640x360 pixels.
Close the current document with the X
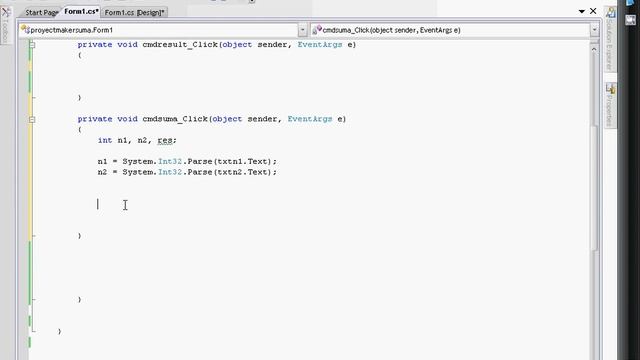pos(593,11)
